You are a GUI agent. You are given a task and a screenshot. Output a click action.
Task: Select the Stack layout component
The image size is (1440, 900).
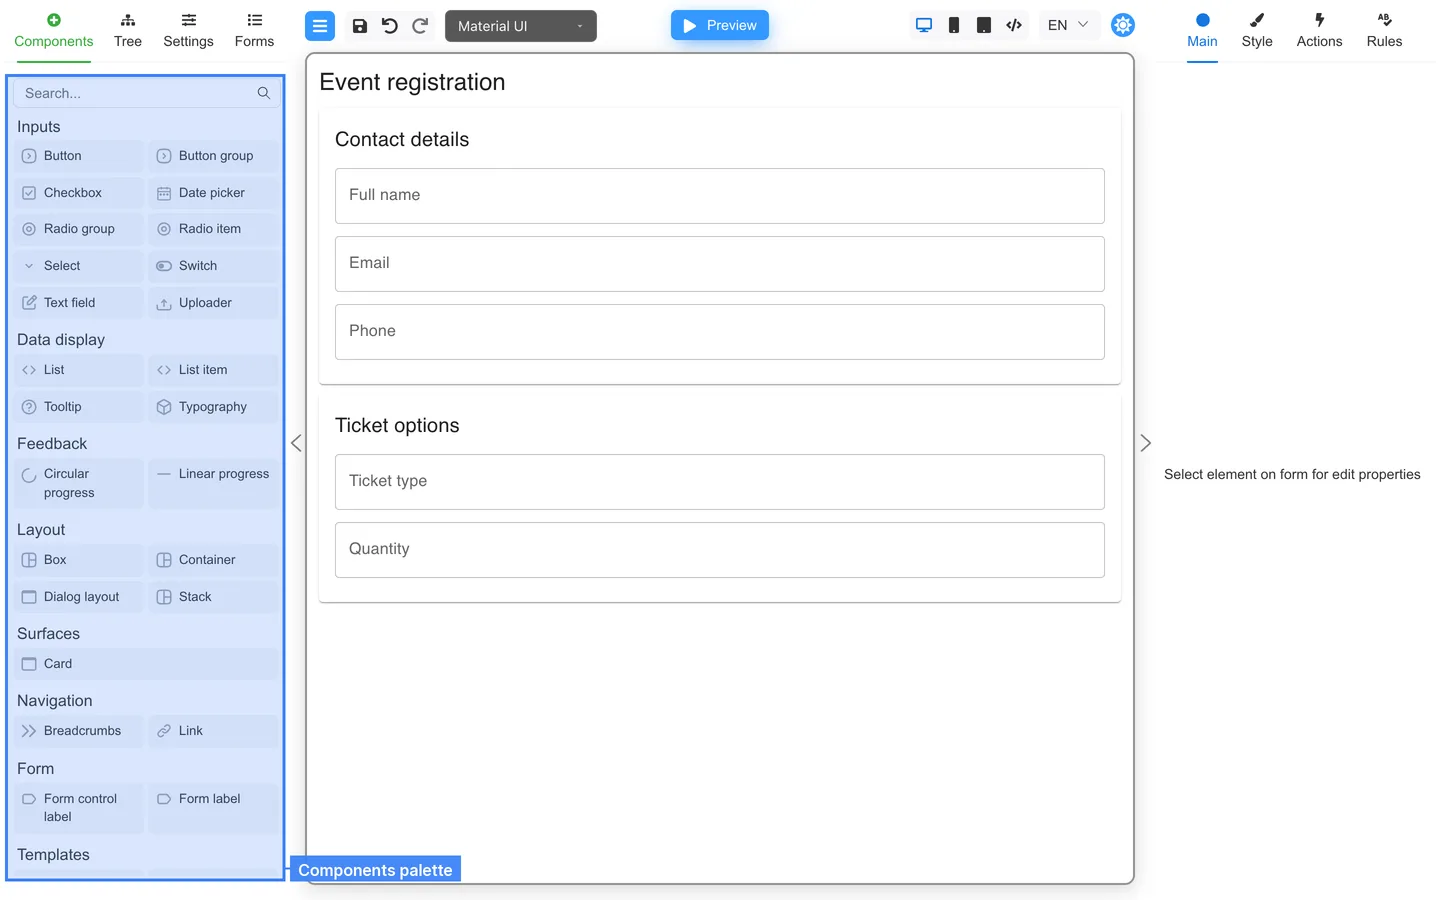pyautogui.click(x=213, y=597)
